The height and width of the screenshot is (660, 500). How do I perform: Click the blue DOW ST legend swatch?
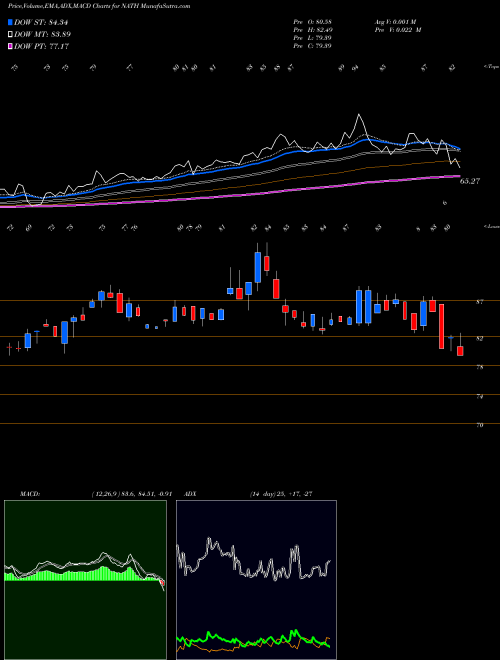(11, 22)
